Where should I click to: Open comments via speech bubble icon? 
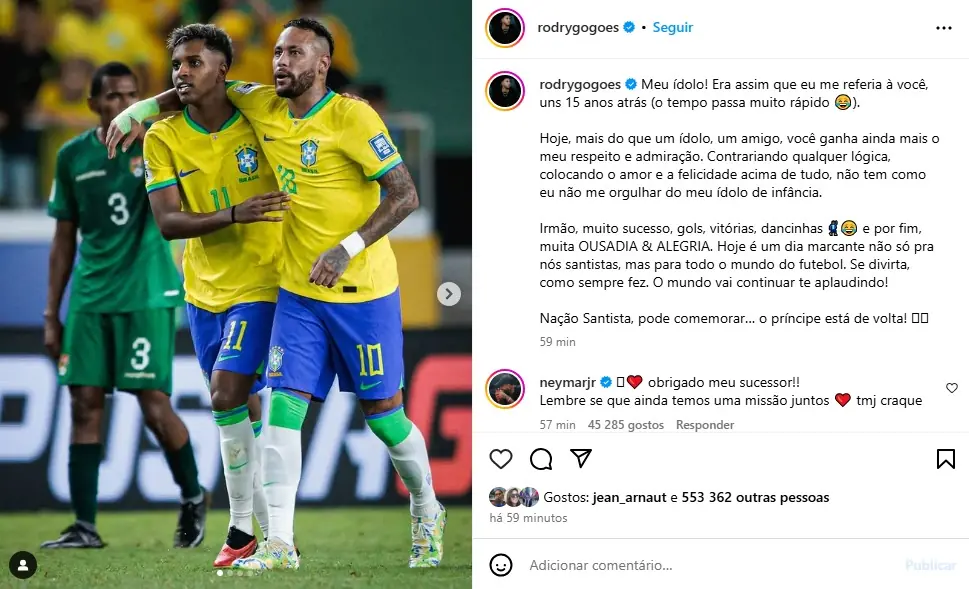pos(541,459)
